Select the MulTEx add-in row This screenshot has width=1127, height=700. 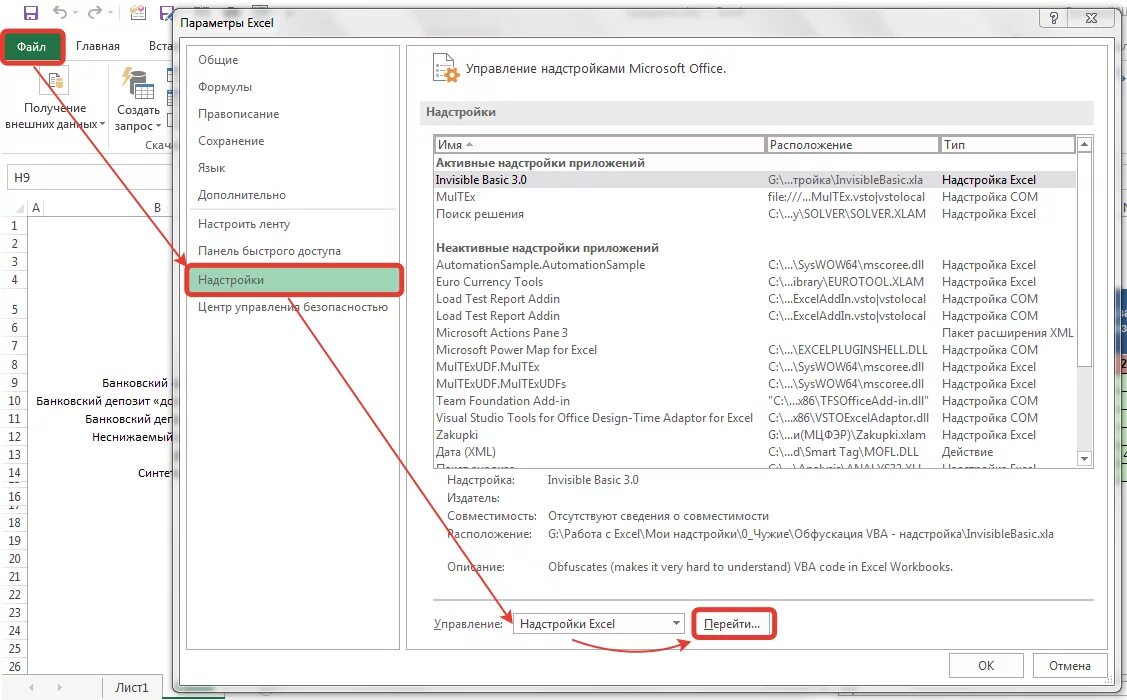pos(755,197)
